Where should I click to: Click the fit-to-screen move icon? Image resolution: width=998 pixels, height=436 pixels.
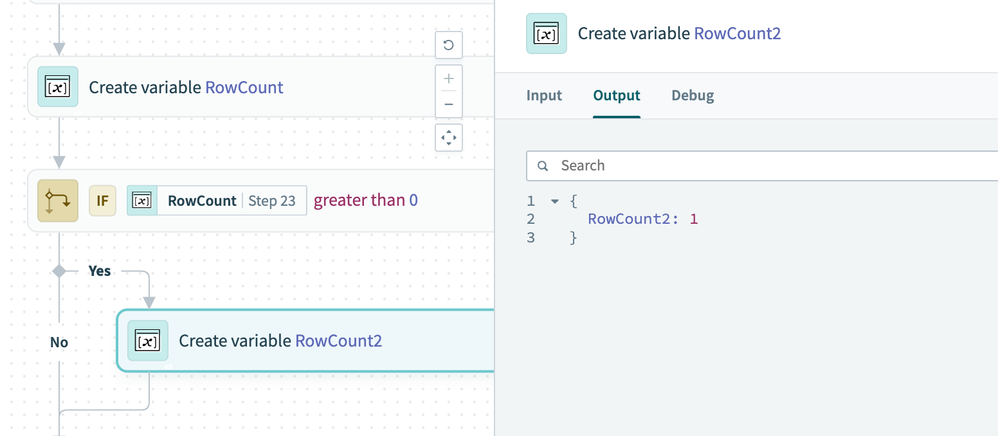(x=449, y=138)
